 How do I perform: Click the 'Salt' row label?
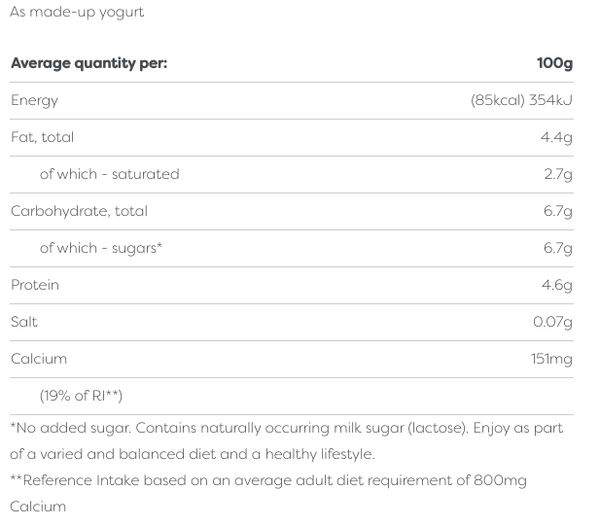(x=25, y=322)
